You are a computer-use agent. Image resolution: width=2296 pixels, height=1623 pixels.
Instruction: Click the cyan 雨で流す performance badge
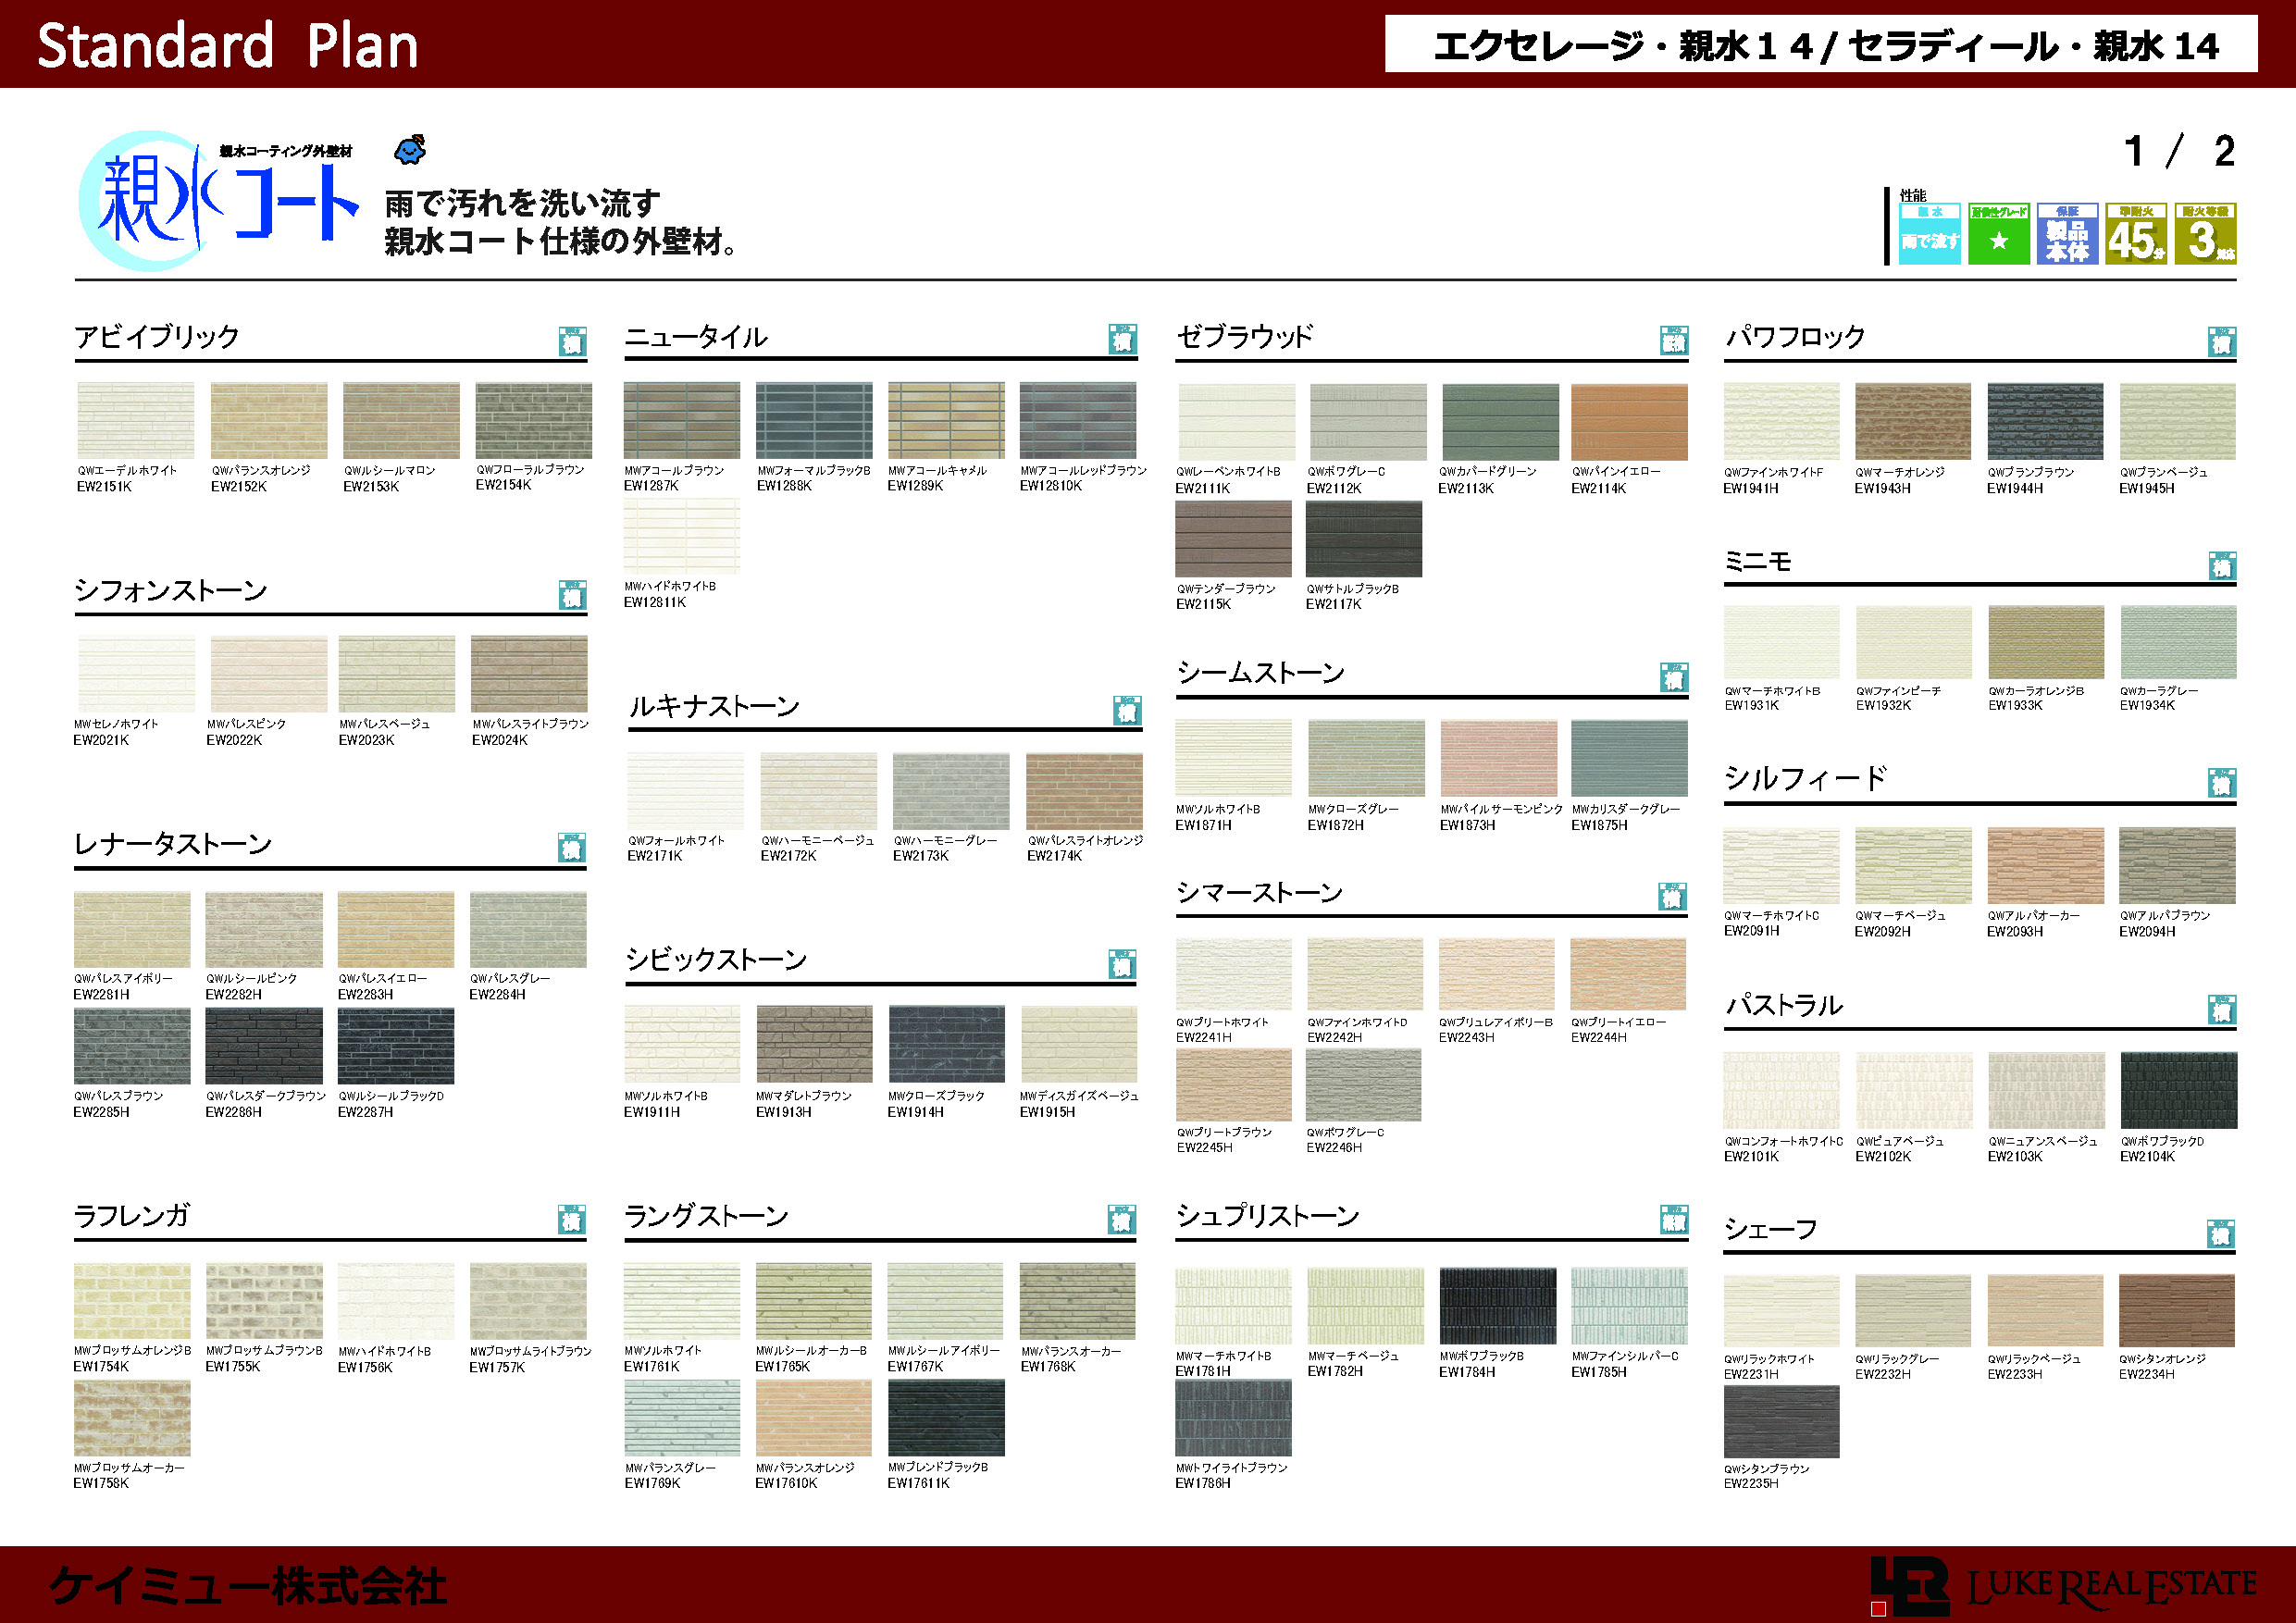[1929, 234]
